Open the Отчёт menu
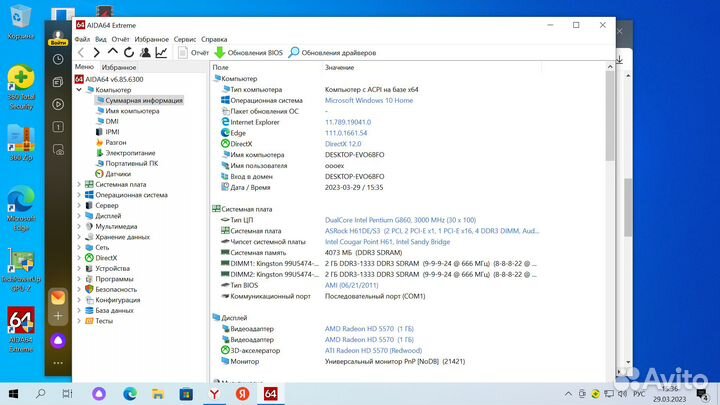The height and width of the screenshot is (405, 720). click(x=120, y=39)
